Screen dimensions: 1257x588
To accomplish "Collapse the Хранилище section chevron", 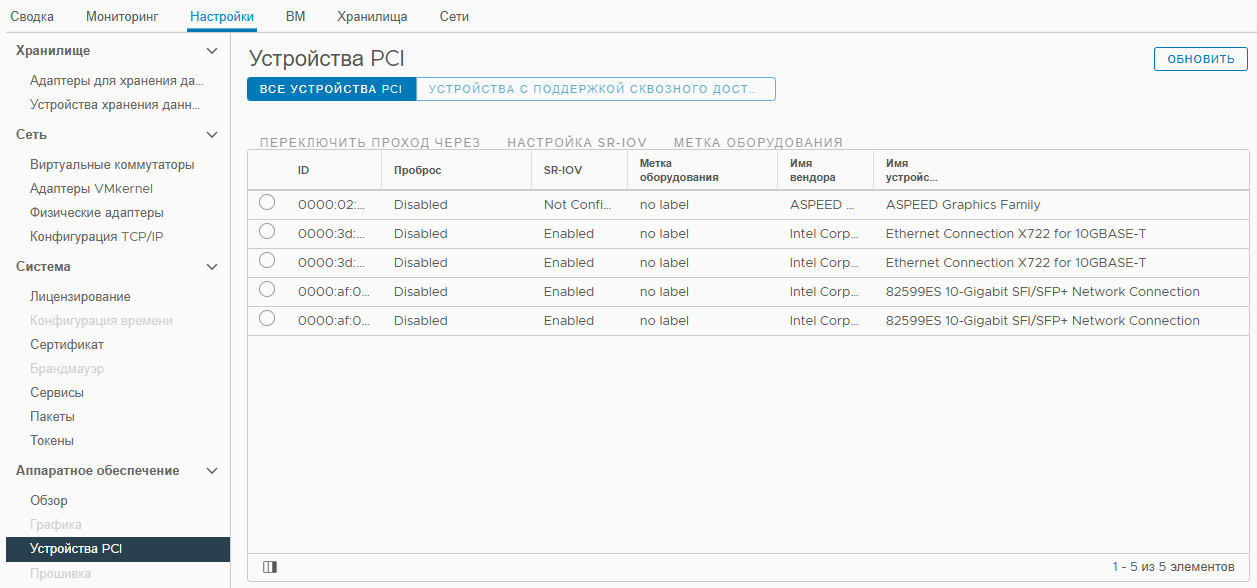I will click(211, 51).
